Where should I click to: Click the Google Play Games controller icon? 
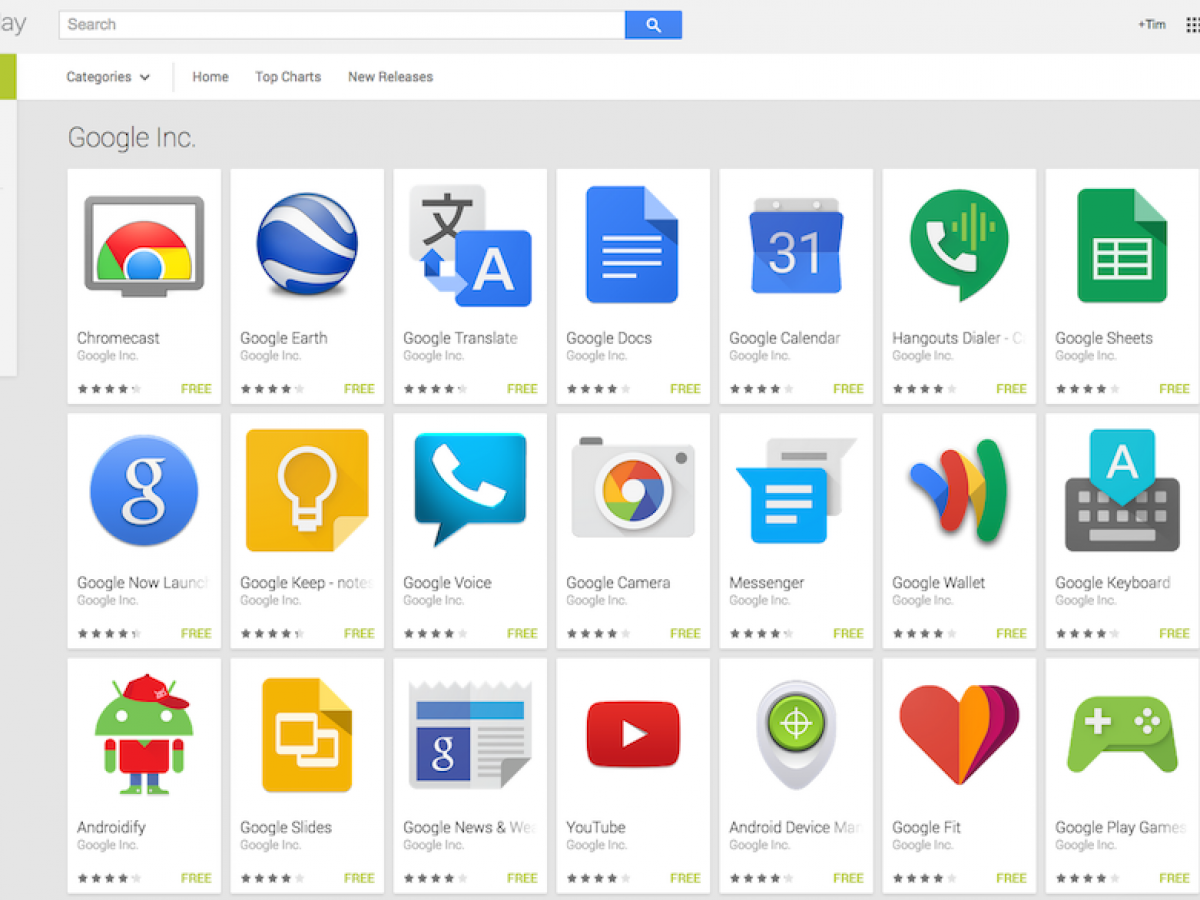pyautogui.click(x=1122, y=735)
